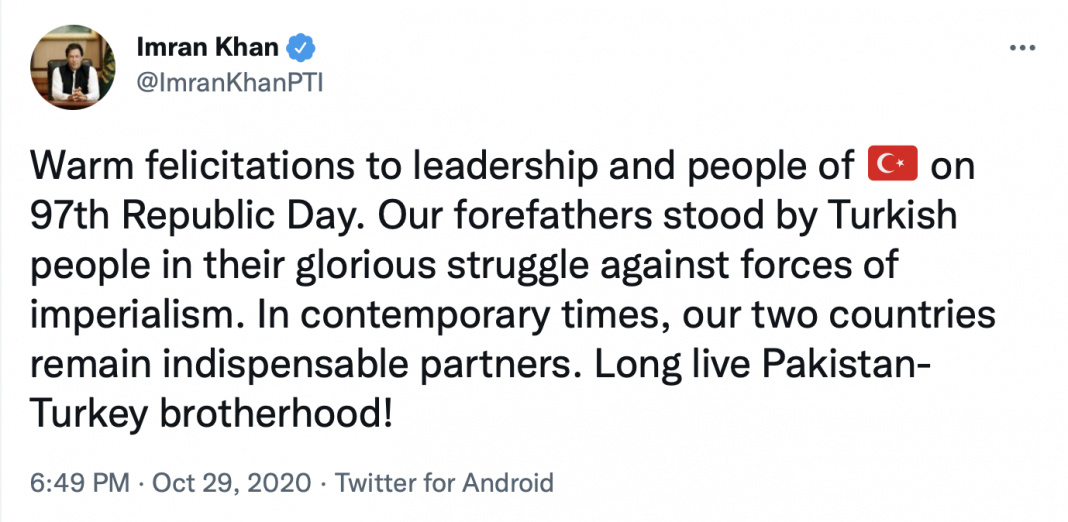Click the words "Warm felicitations" in tweet
Screen dimensions: 1068x522
tap(184, 167)
